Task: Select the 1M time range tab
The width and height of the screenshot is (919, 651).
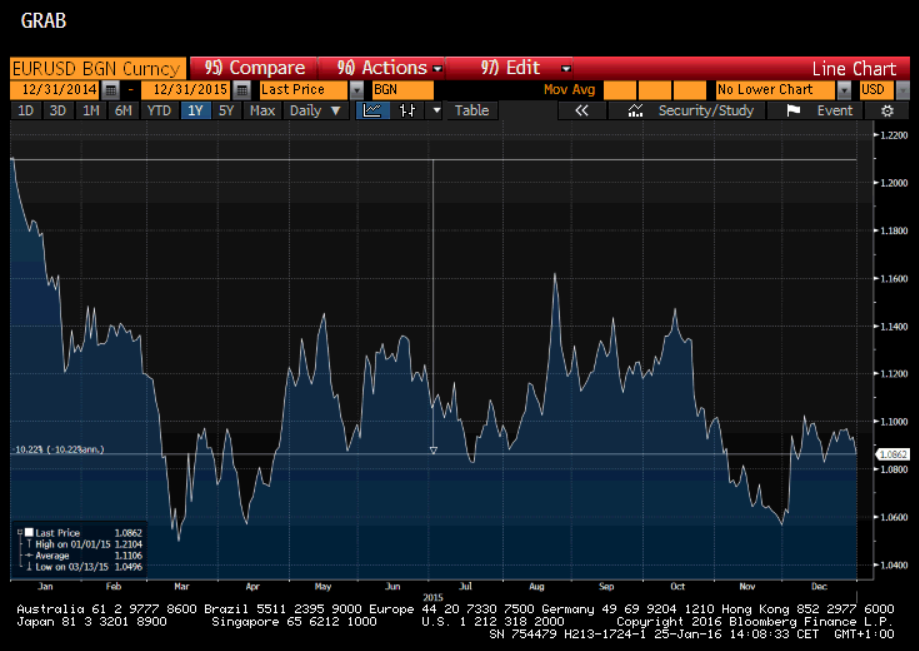Action: [91, 110]
